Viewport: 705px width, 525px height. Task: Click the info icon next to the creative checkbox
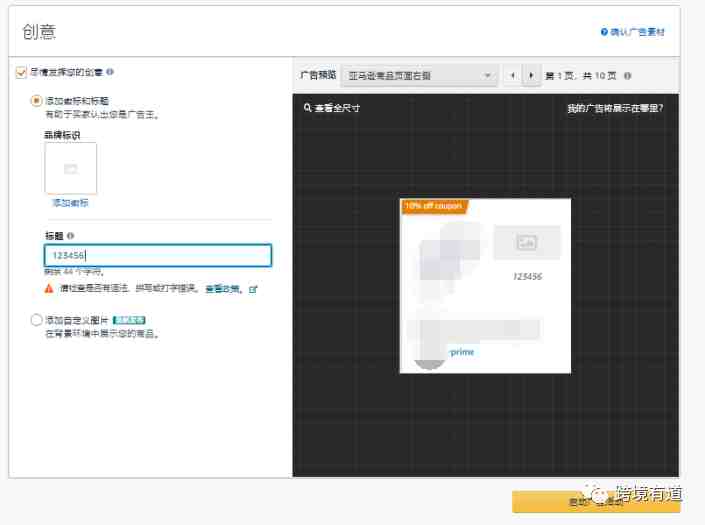click(110, 72)
